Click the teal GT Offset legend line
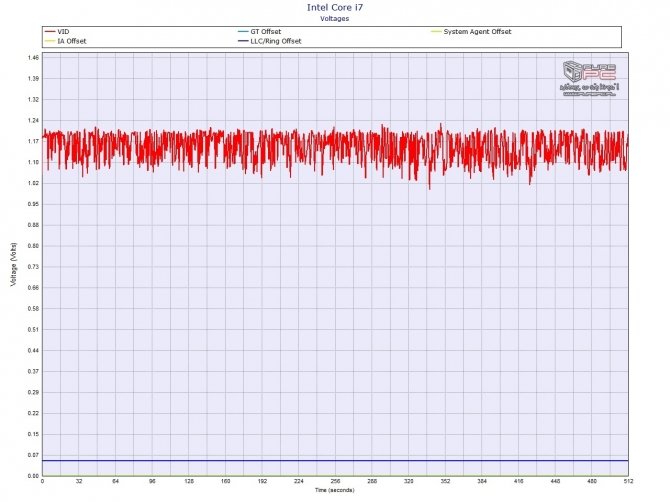This screenshot has height=502, width=670. (243, 32)
